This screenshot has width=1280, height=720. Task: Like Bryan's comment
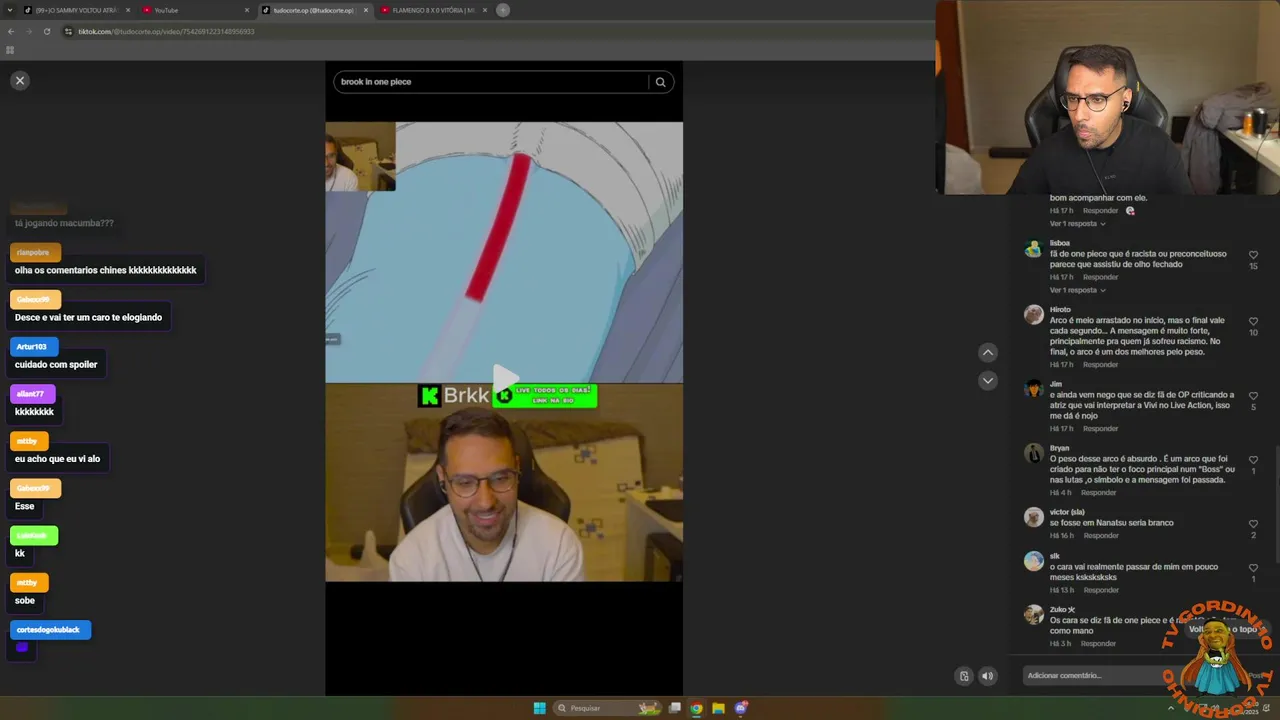tap(1253, 460)
